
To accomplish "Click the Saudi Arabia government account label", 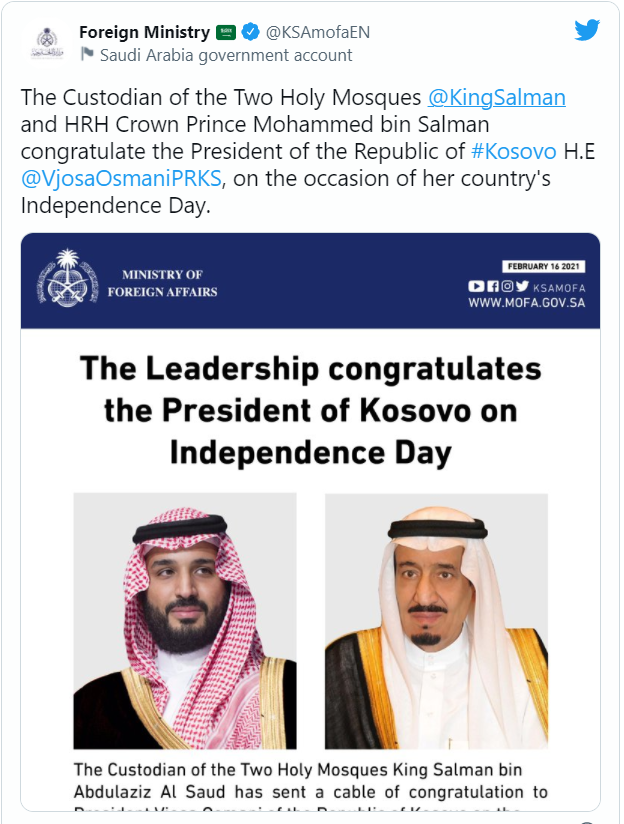I will tap(226, 55).
